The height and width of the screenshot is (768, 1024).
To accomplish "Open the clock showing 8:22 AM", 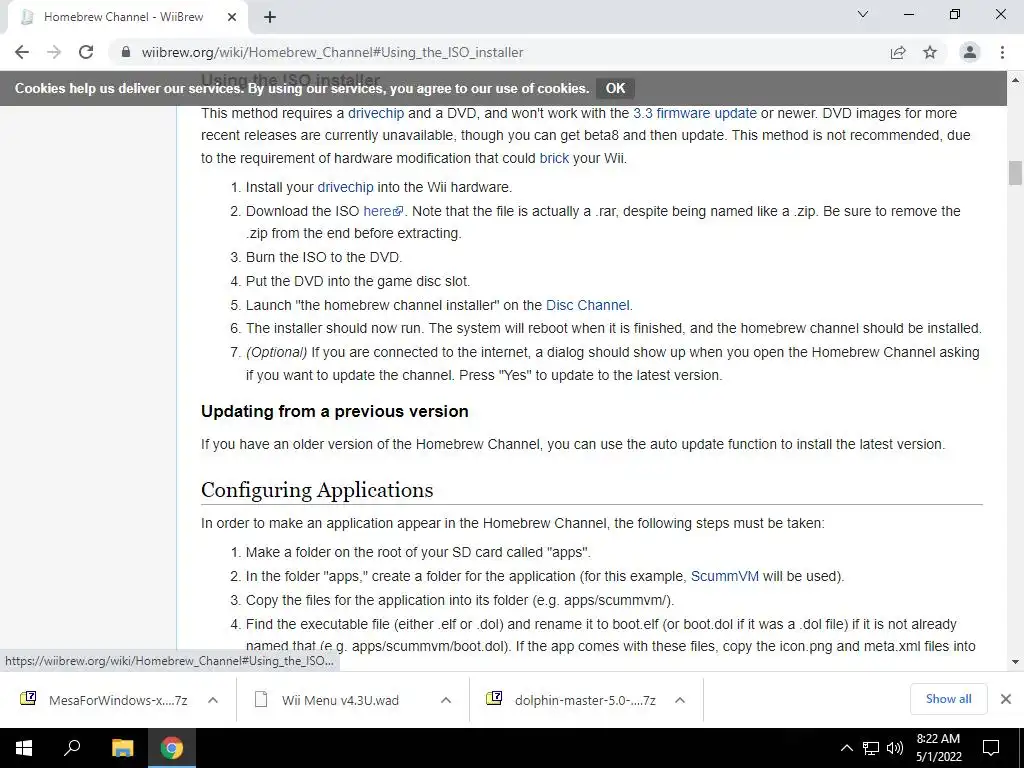I will (938, 748).
